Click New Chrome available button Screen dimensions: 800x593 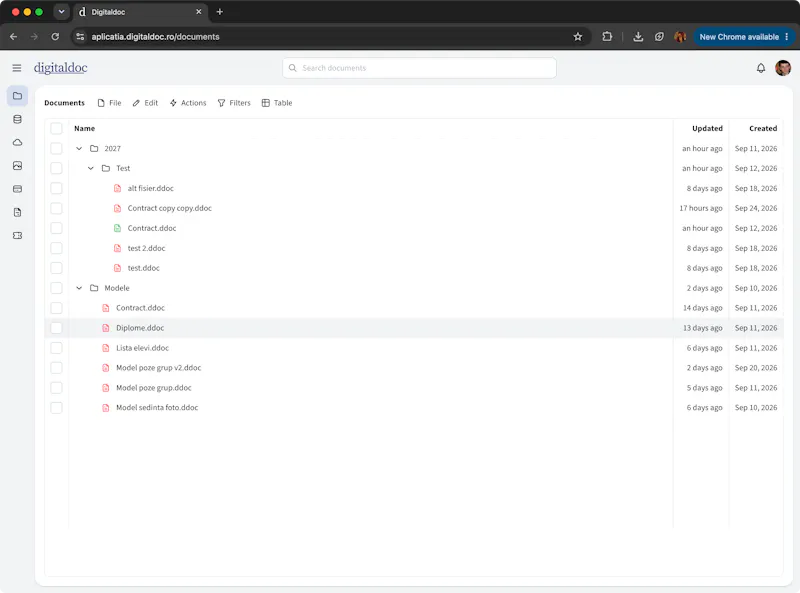tap(743, 37)
